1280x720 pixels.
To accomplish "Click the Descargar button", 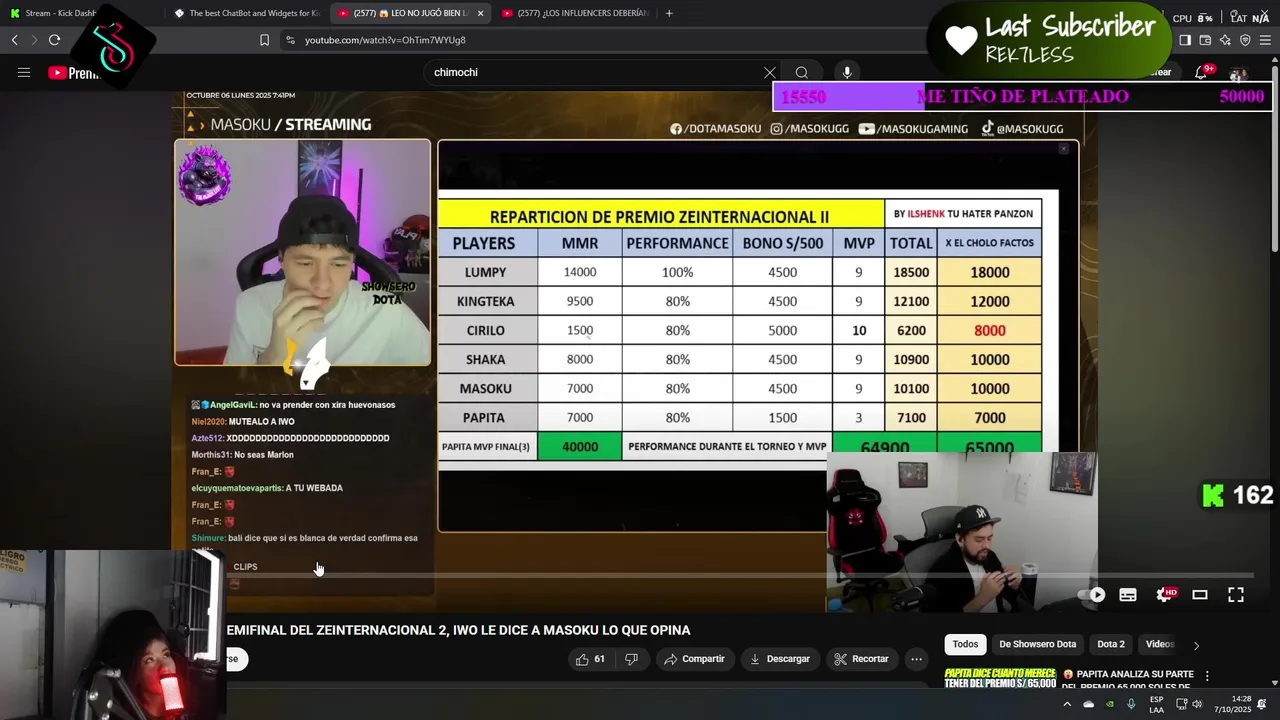I will [779, 659].
